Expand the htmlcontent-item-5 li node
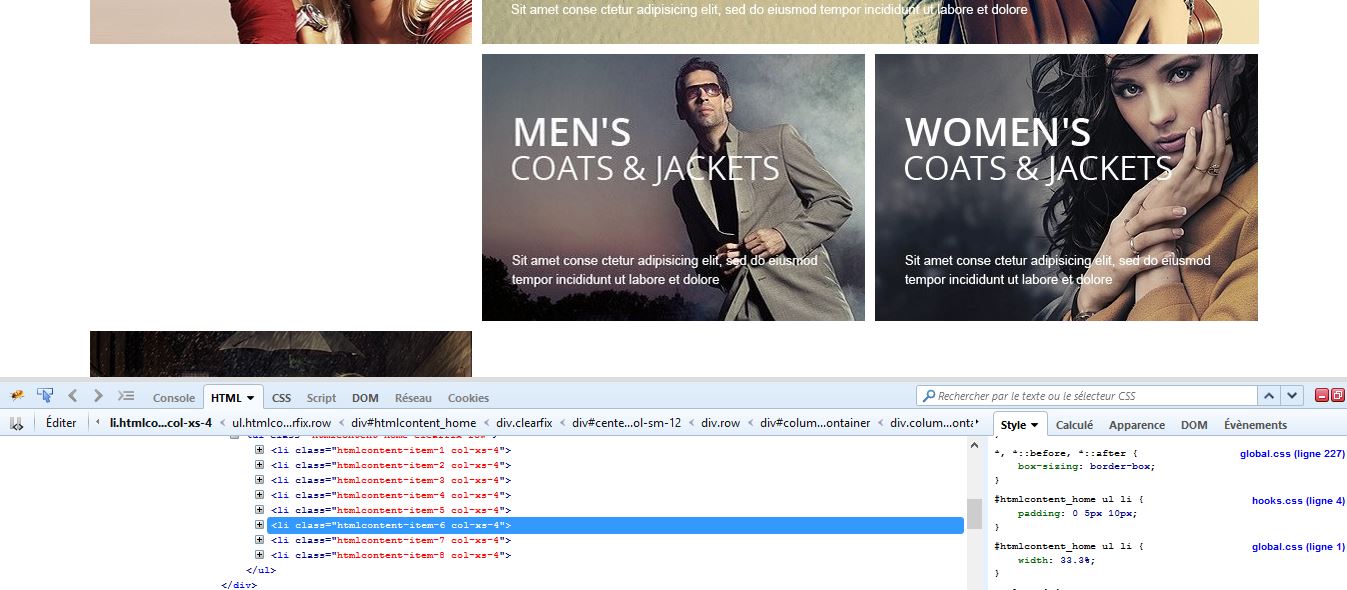Viewport: 1347px width, 590px height. (x=259, y=510)
